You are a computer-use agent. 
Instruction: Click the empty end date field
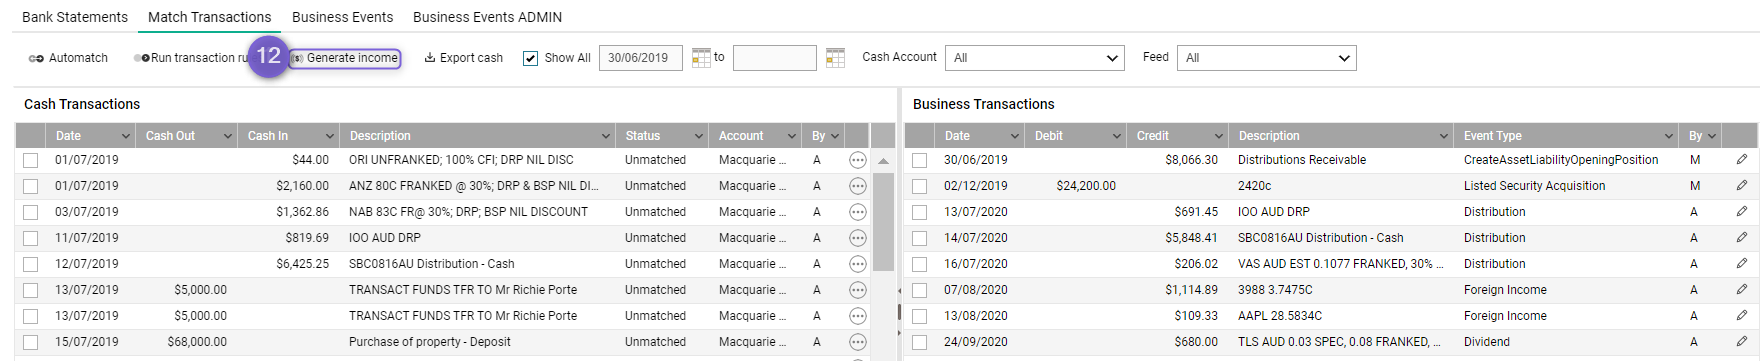[x=775, y=58]
